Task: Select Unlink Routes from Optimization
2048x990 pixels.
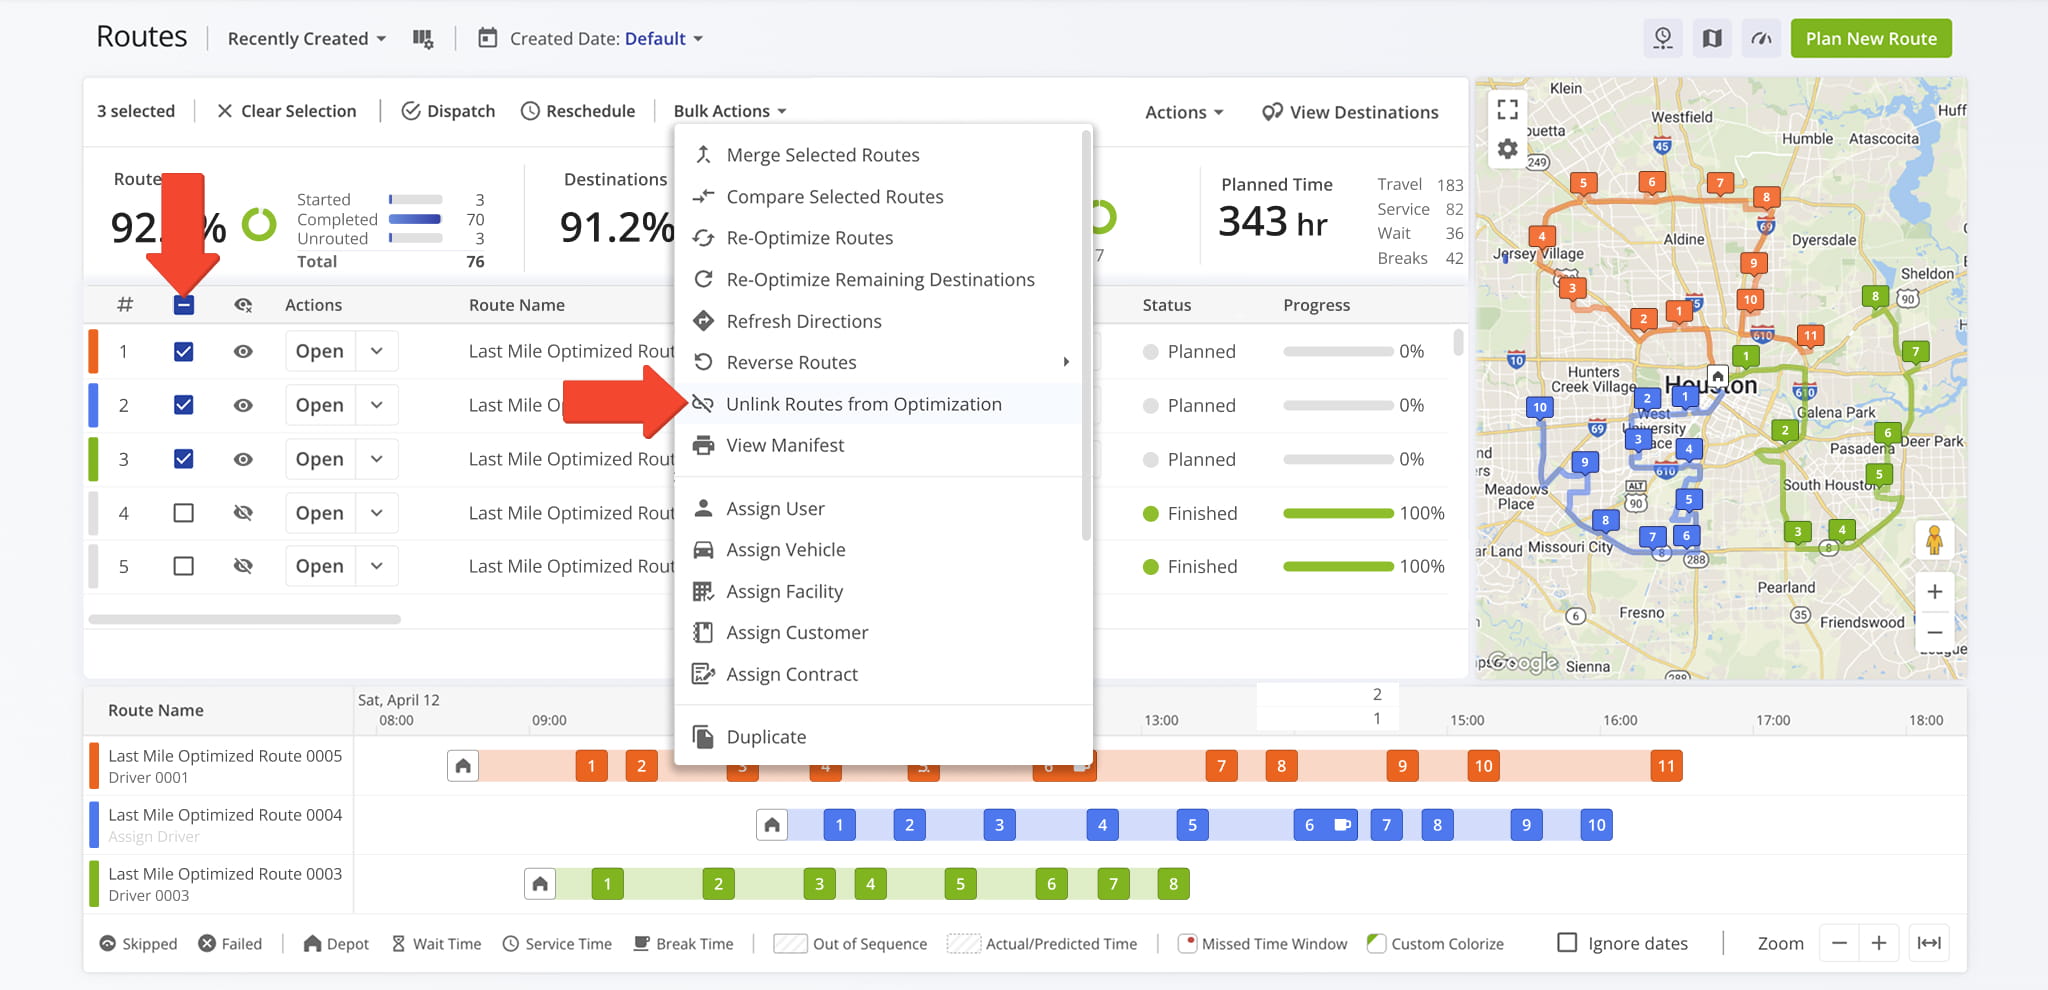Action: click(x=863, y=404)
